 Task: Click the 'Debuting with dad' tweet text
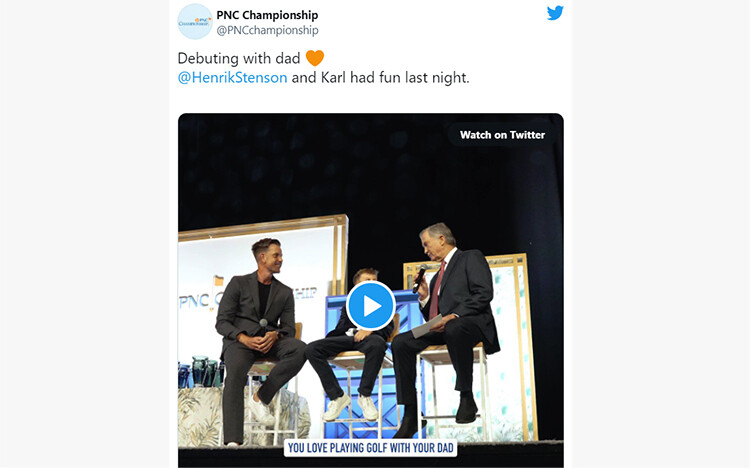239,58
